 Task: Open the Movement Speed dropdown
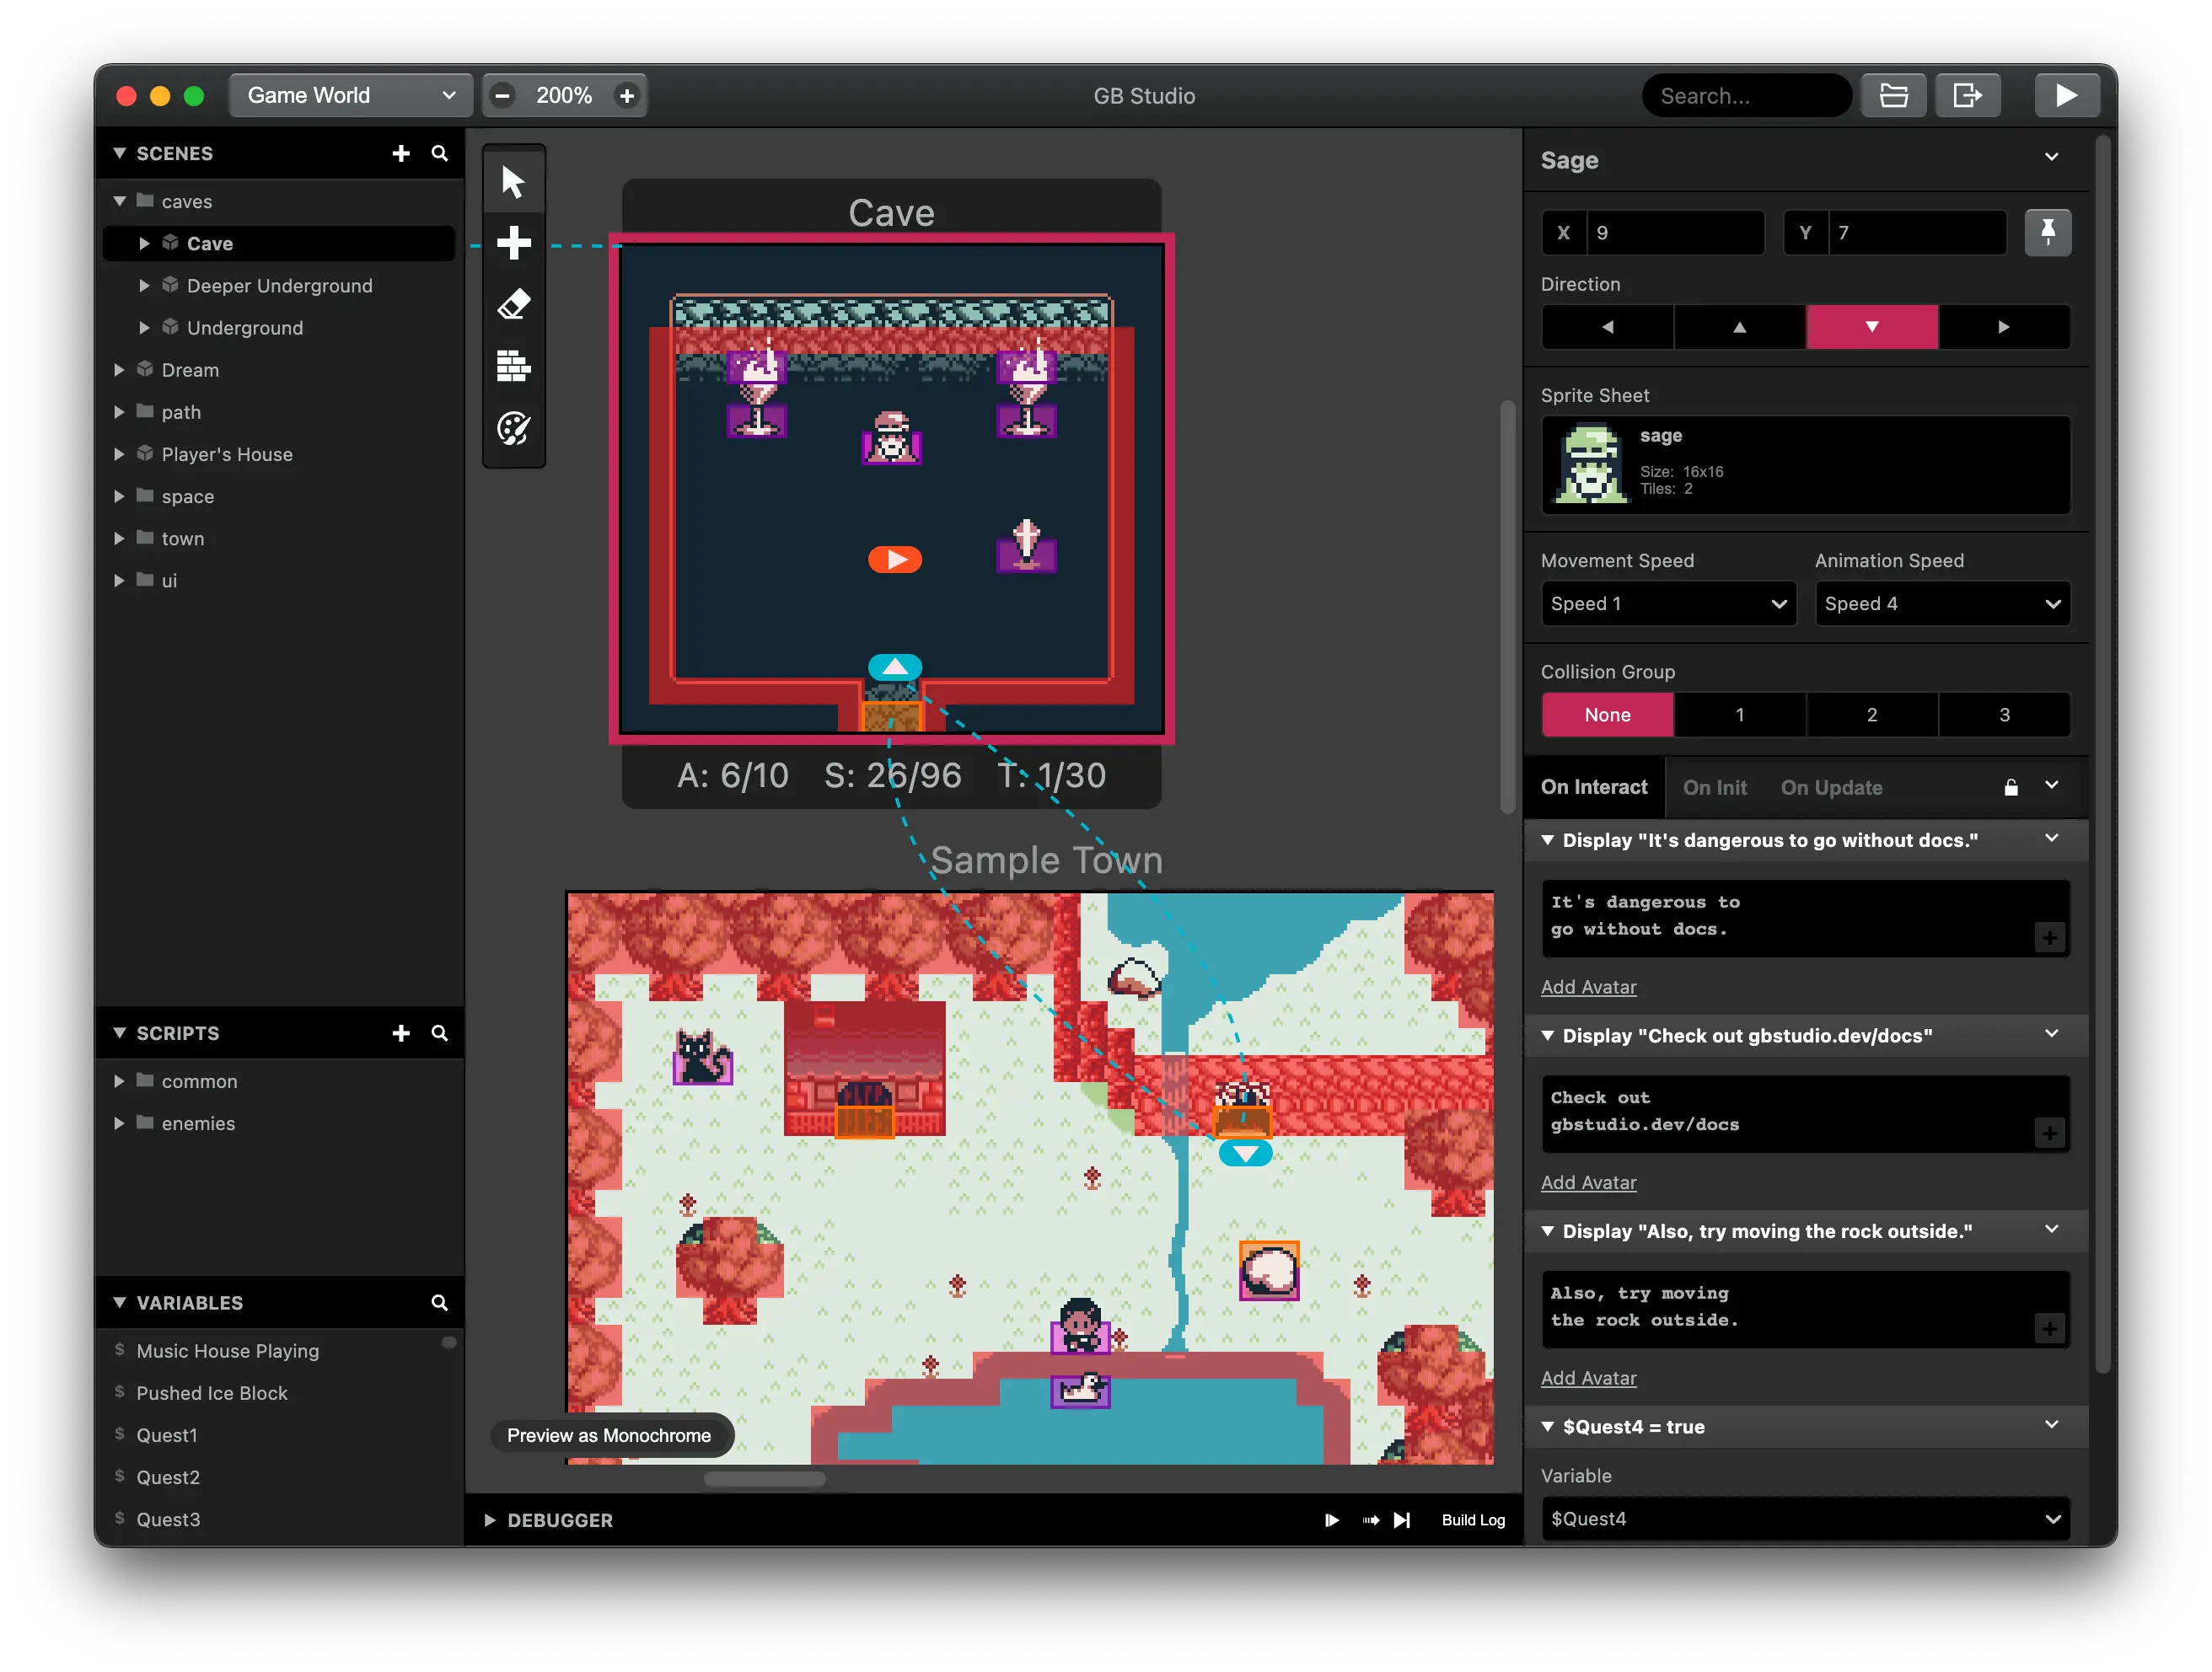(x=1667, y=604)
